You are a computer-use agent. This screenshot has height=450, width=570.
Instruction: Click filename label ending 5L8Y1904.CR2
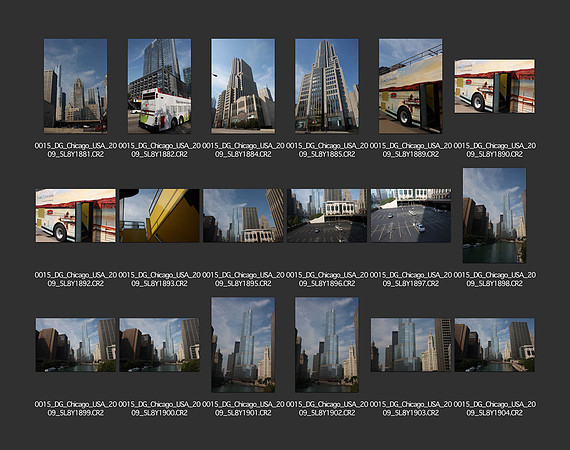(494, 409)
